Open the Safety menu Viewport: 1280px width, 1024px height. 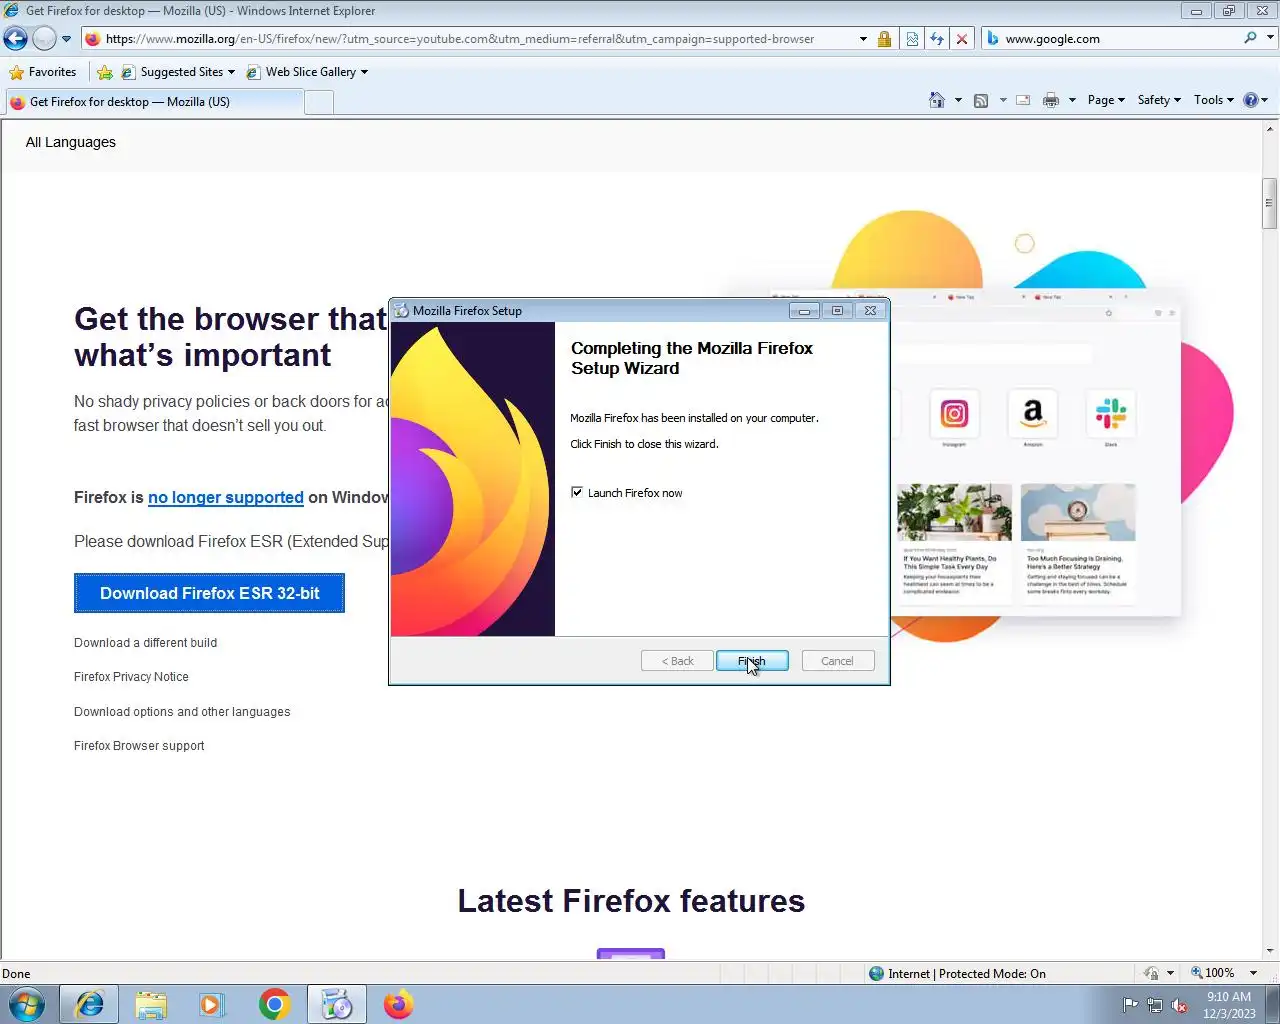click(x=1159, y=100)
